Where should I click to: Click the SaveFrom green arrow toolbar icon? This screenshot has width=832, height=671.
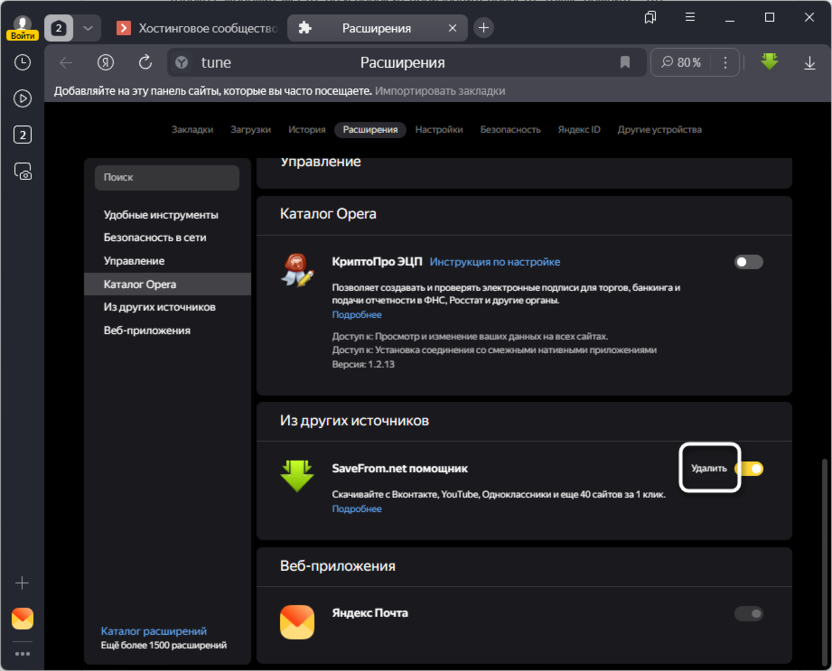point(769,62)
